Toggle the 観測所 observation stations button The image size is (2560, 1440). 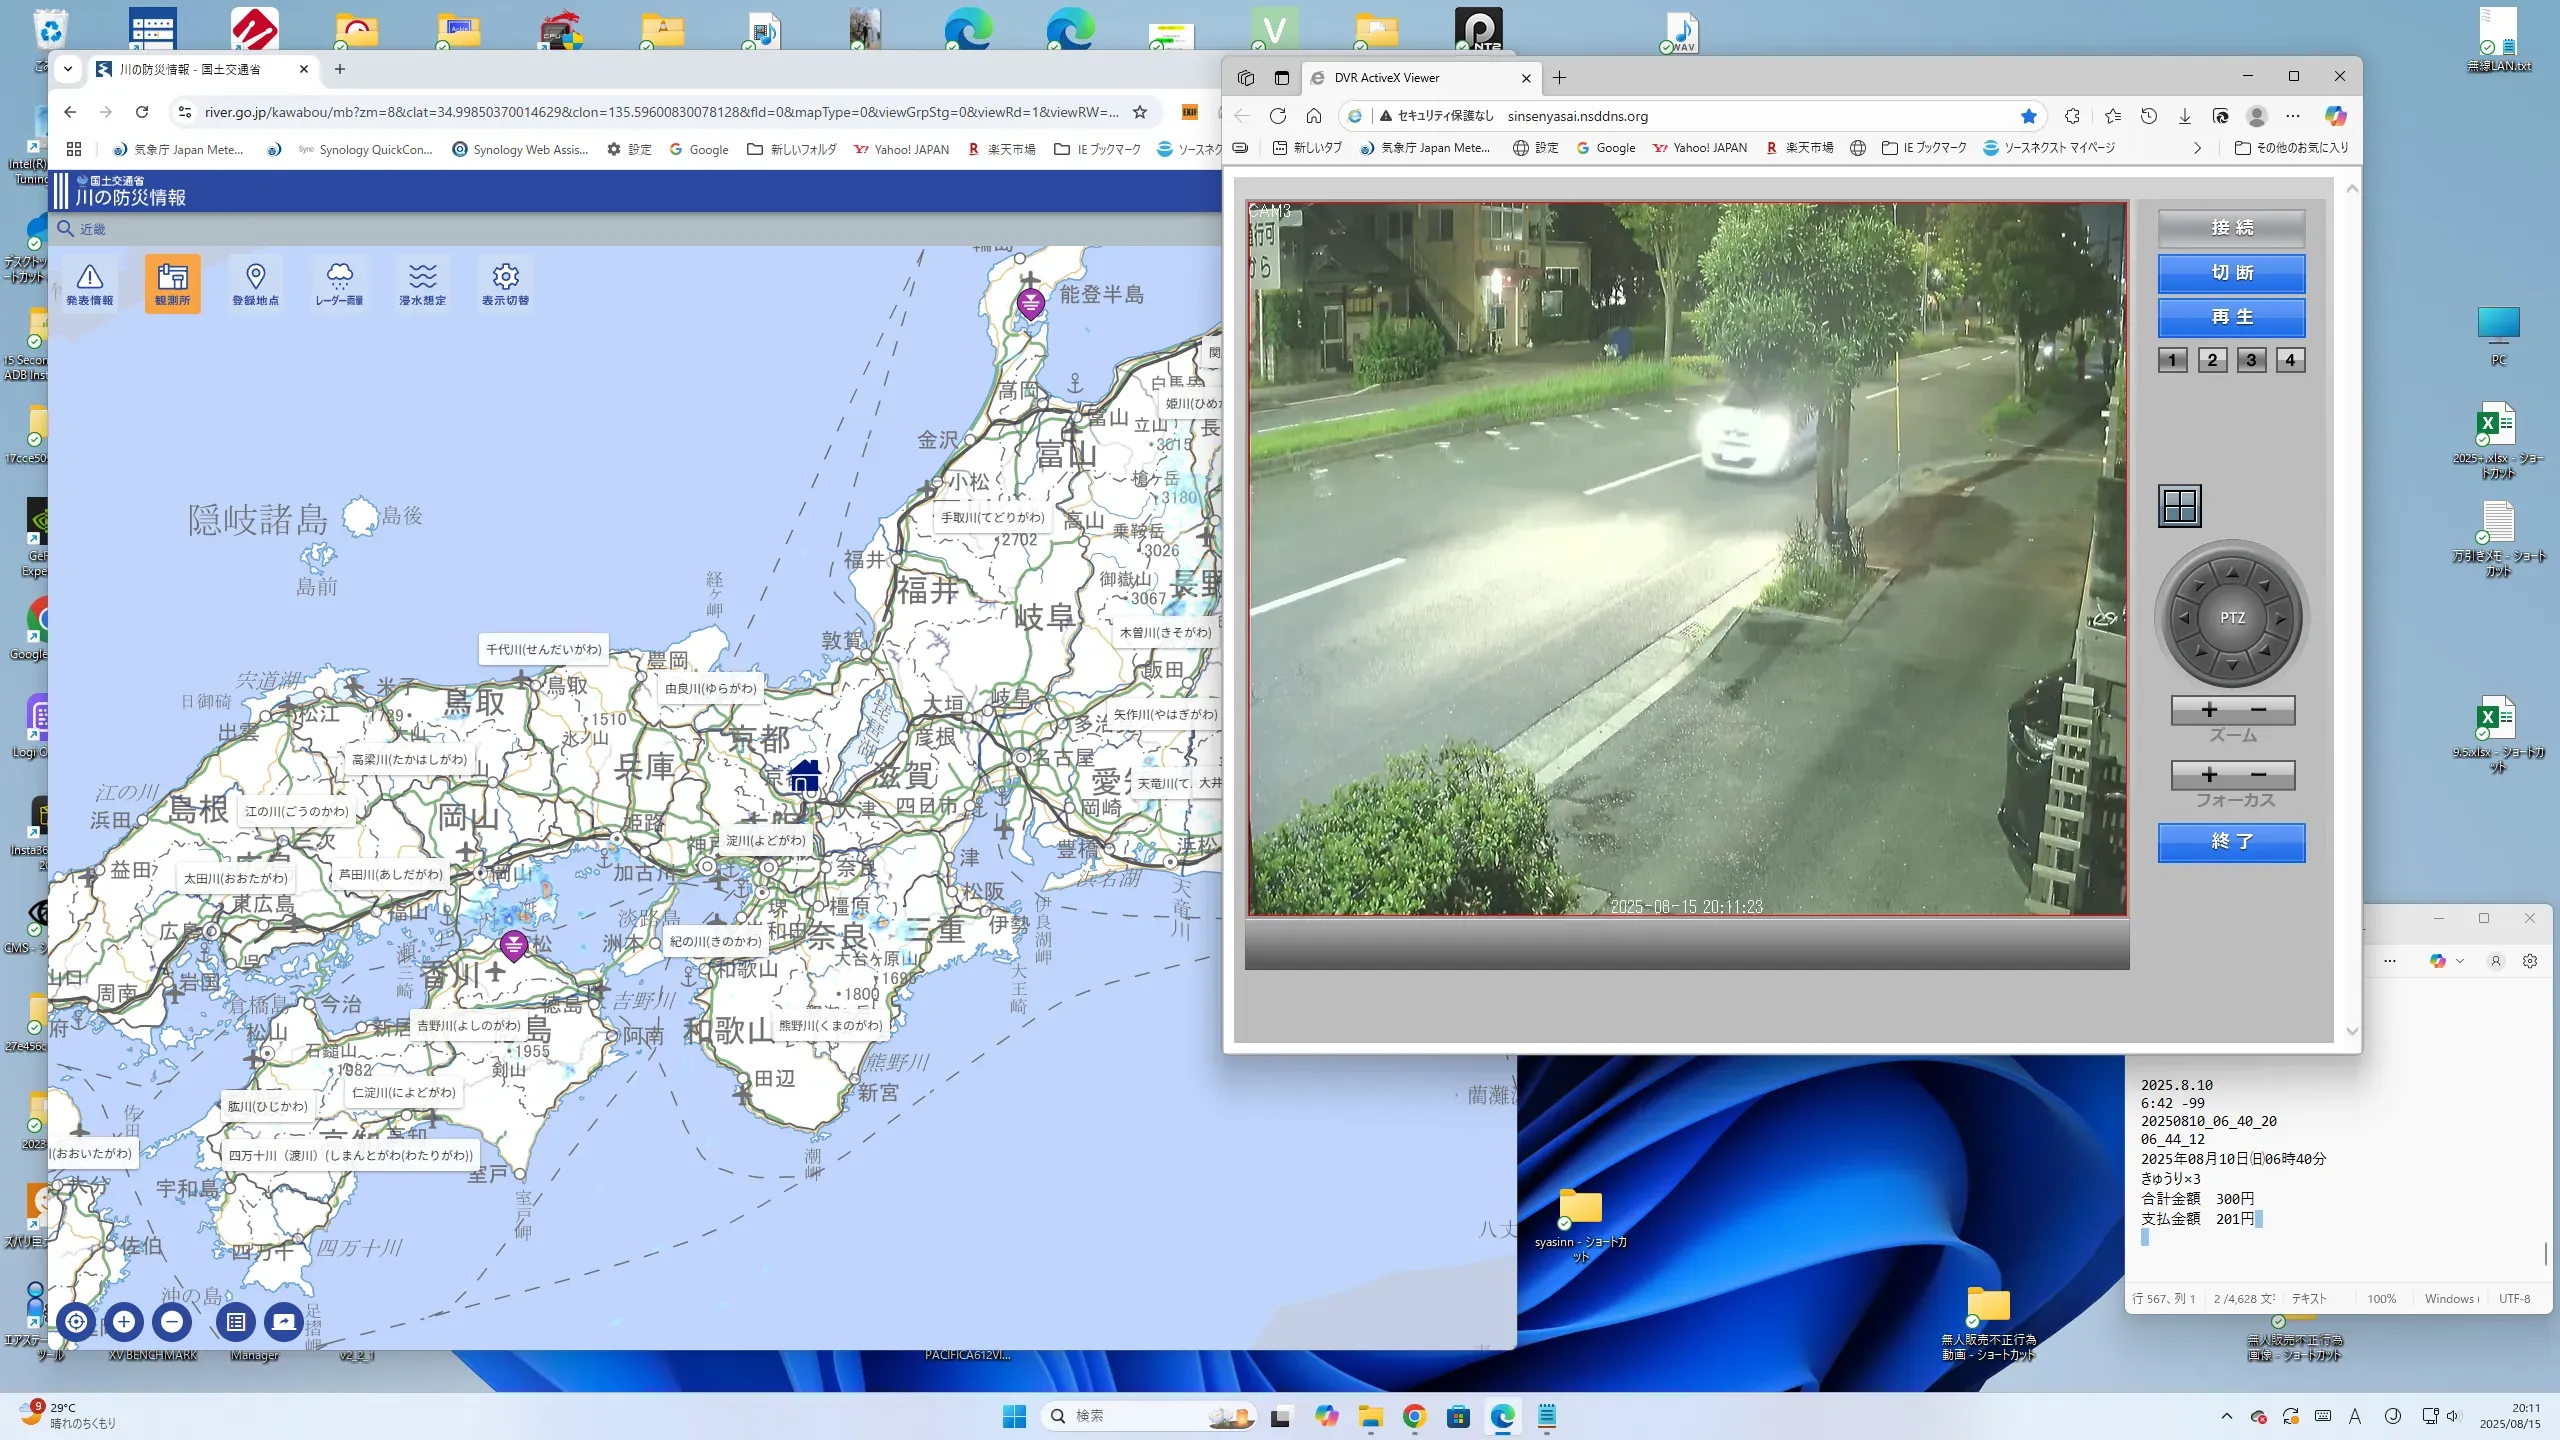coord(172,283)
